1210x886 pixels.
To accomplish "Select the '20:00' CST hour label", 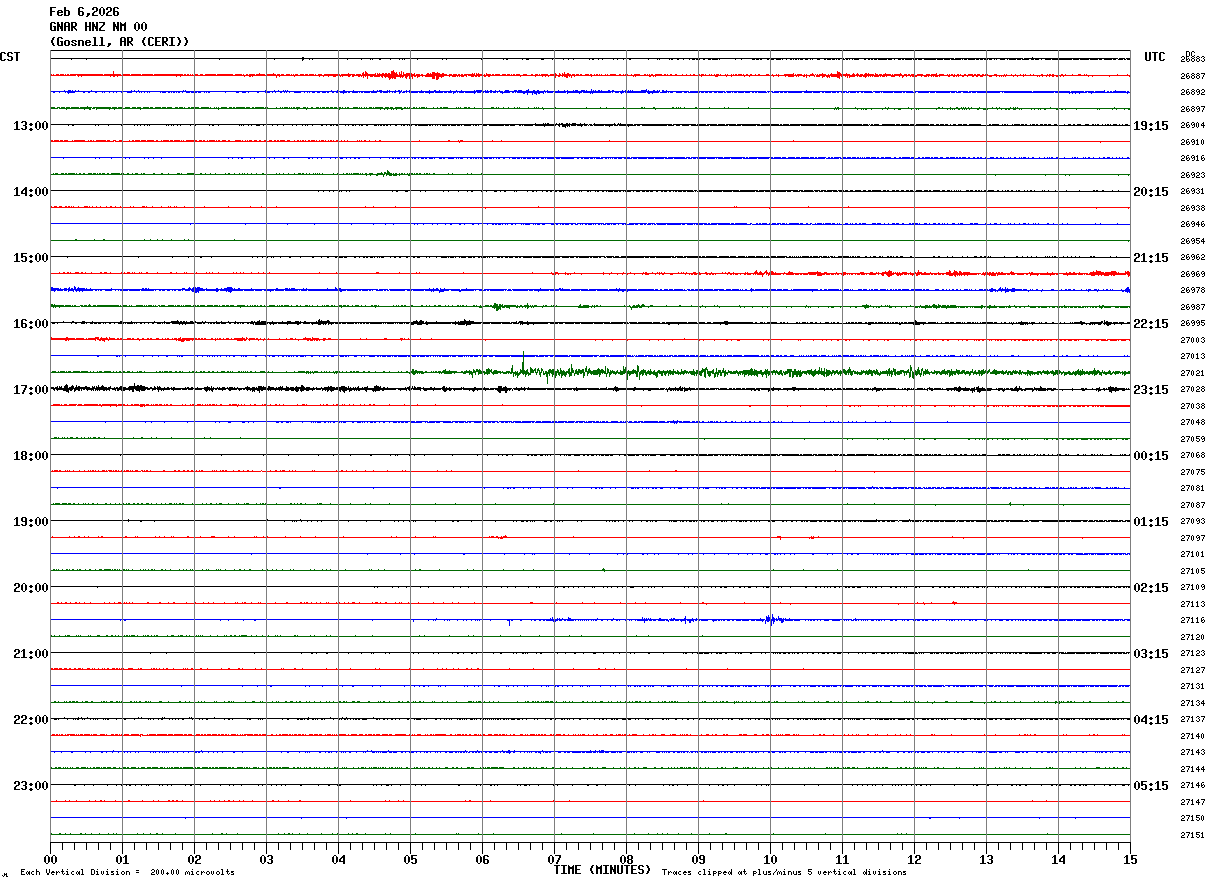I will [x=30, y=588].
